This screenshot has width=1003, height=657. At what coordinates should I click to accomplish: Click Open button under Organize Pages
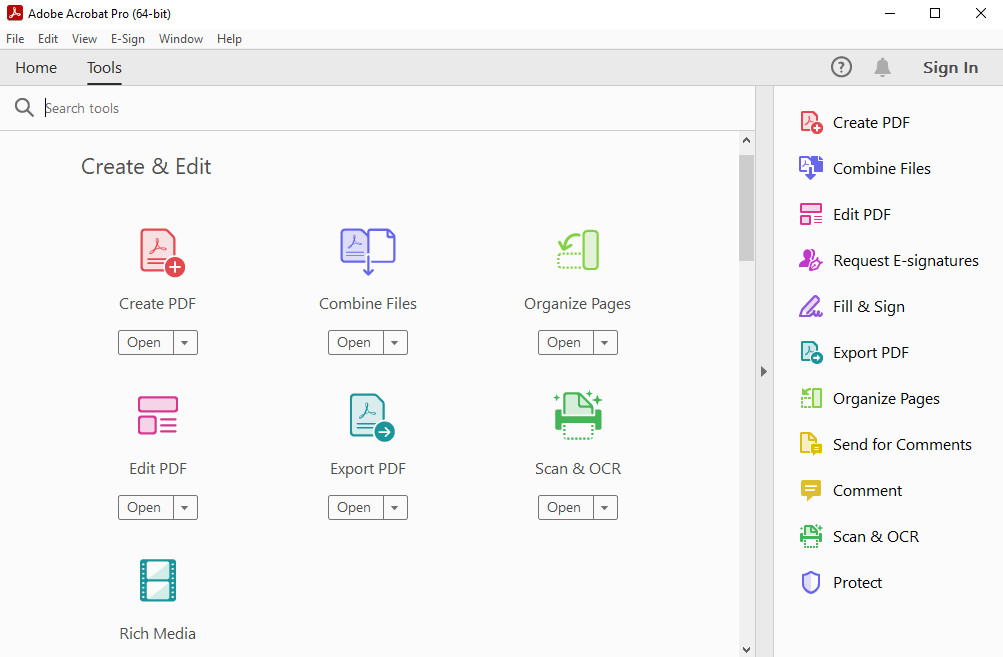pyautogui.click(x=565, y=343)
